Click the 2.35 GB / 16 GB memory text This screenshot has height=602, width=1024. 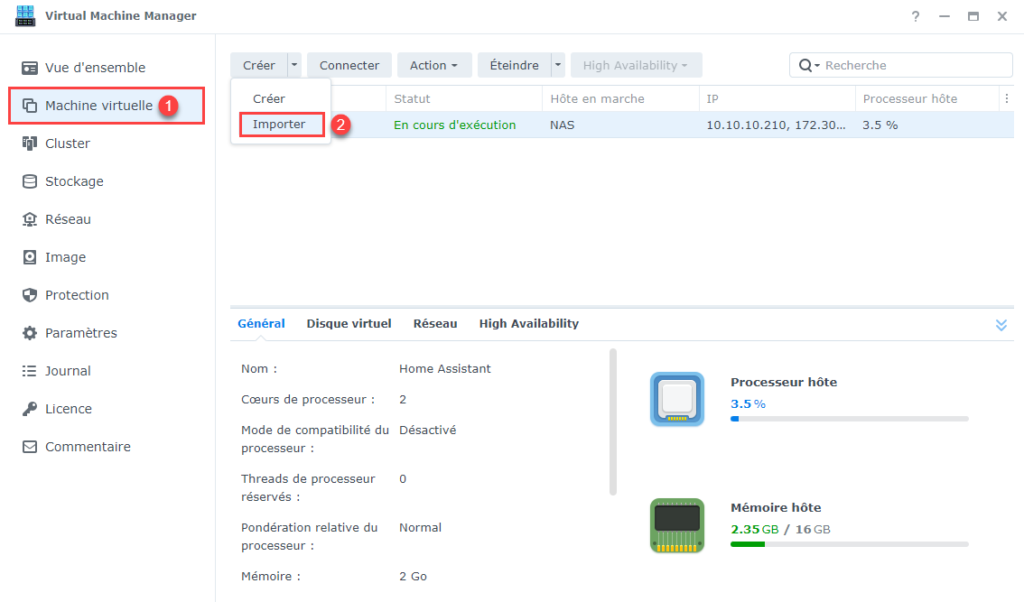pos(780,530)
